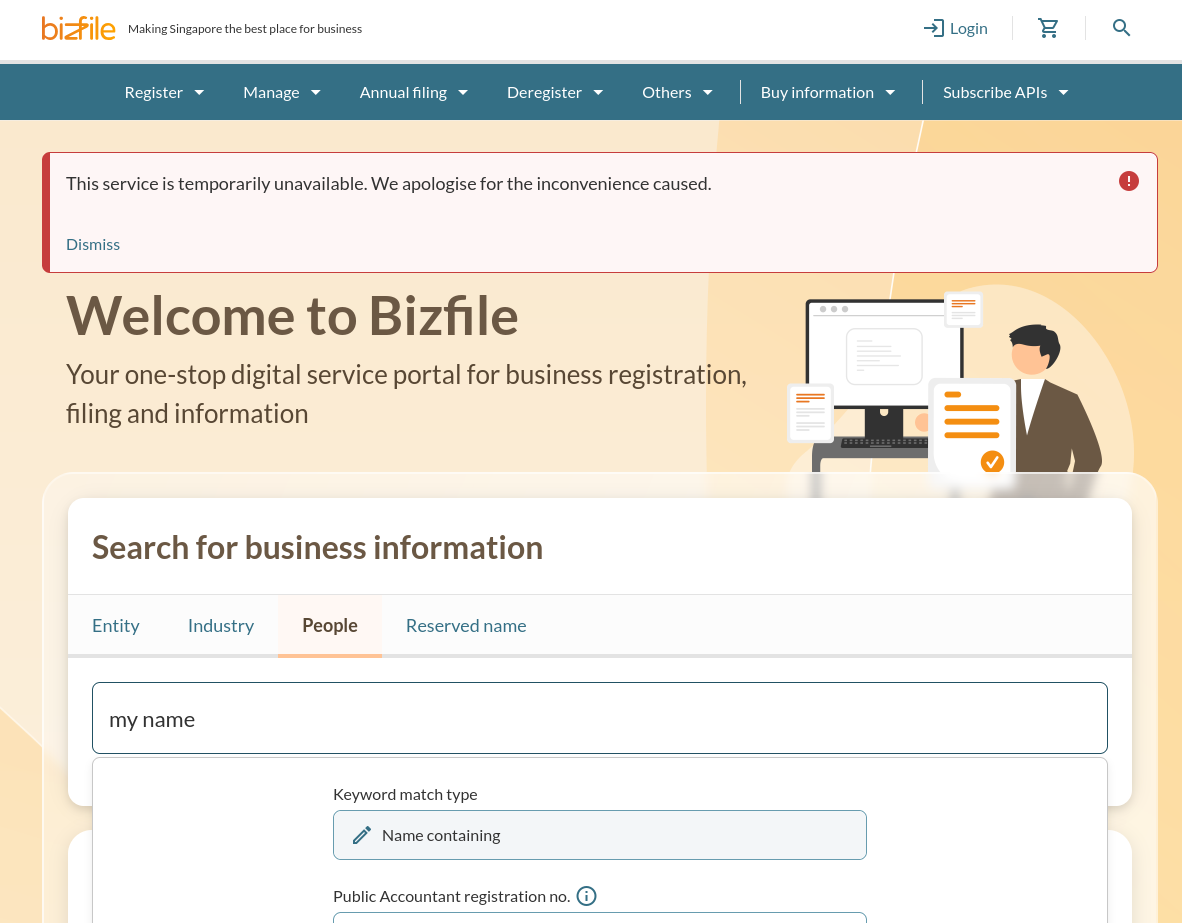This screenshot has width=1182, height=923.
Task: Click the Bizfile logo
Action: [78, 28]
